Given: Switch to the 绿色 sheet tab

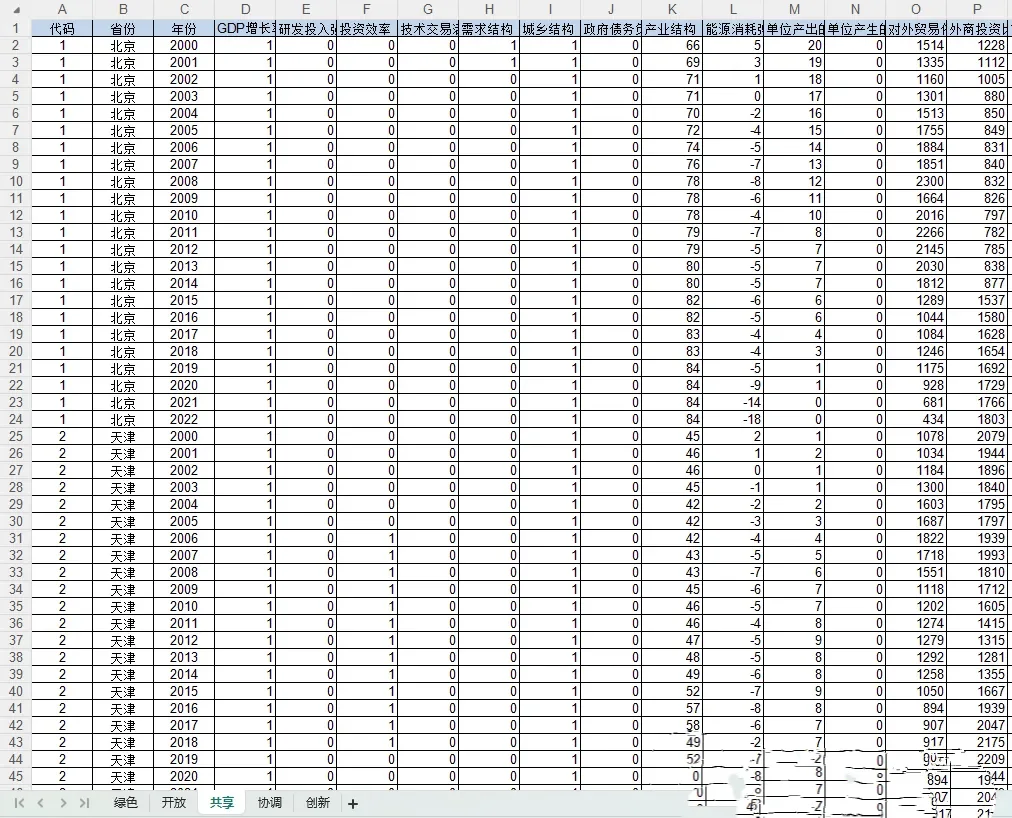Looking at the screenshot, I should click(125, 803).
